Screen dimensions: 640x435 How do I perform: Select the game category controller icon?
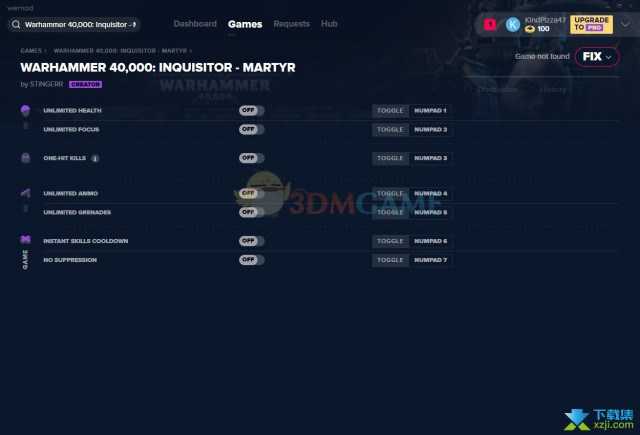click(x=25, y=240)
